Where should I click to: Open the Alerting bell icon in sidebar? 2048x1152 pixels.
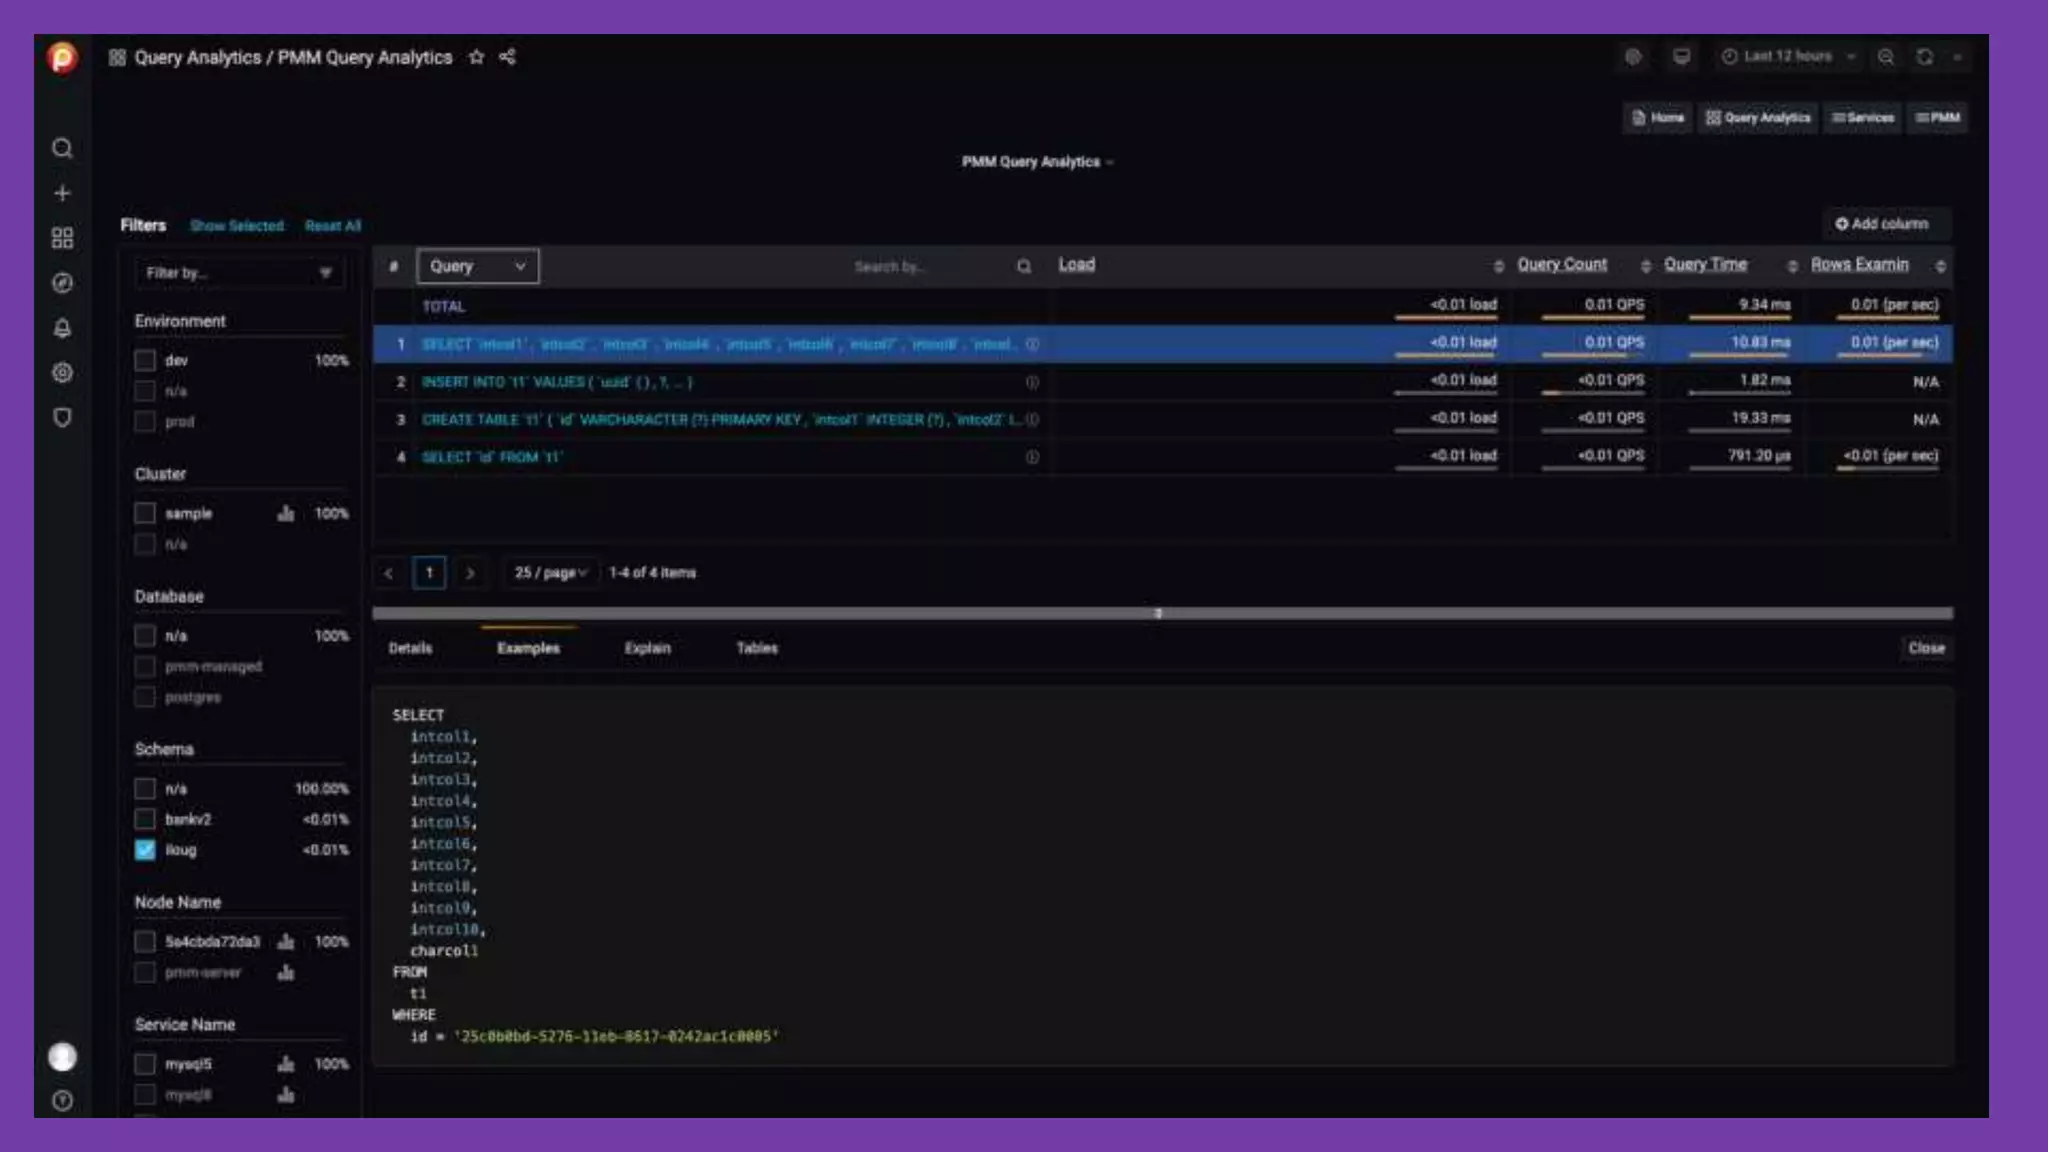(x=62, y=328)
